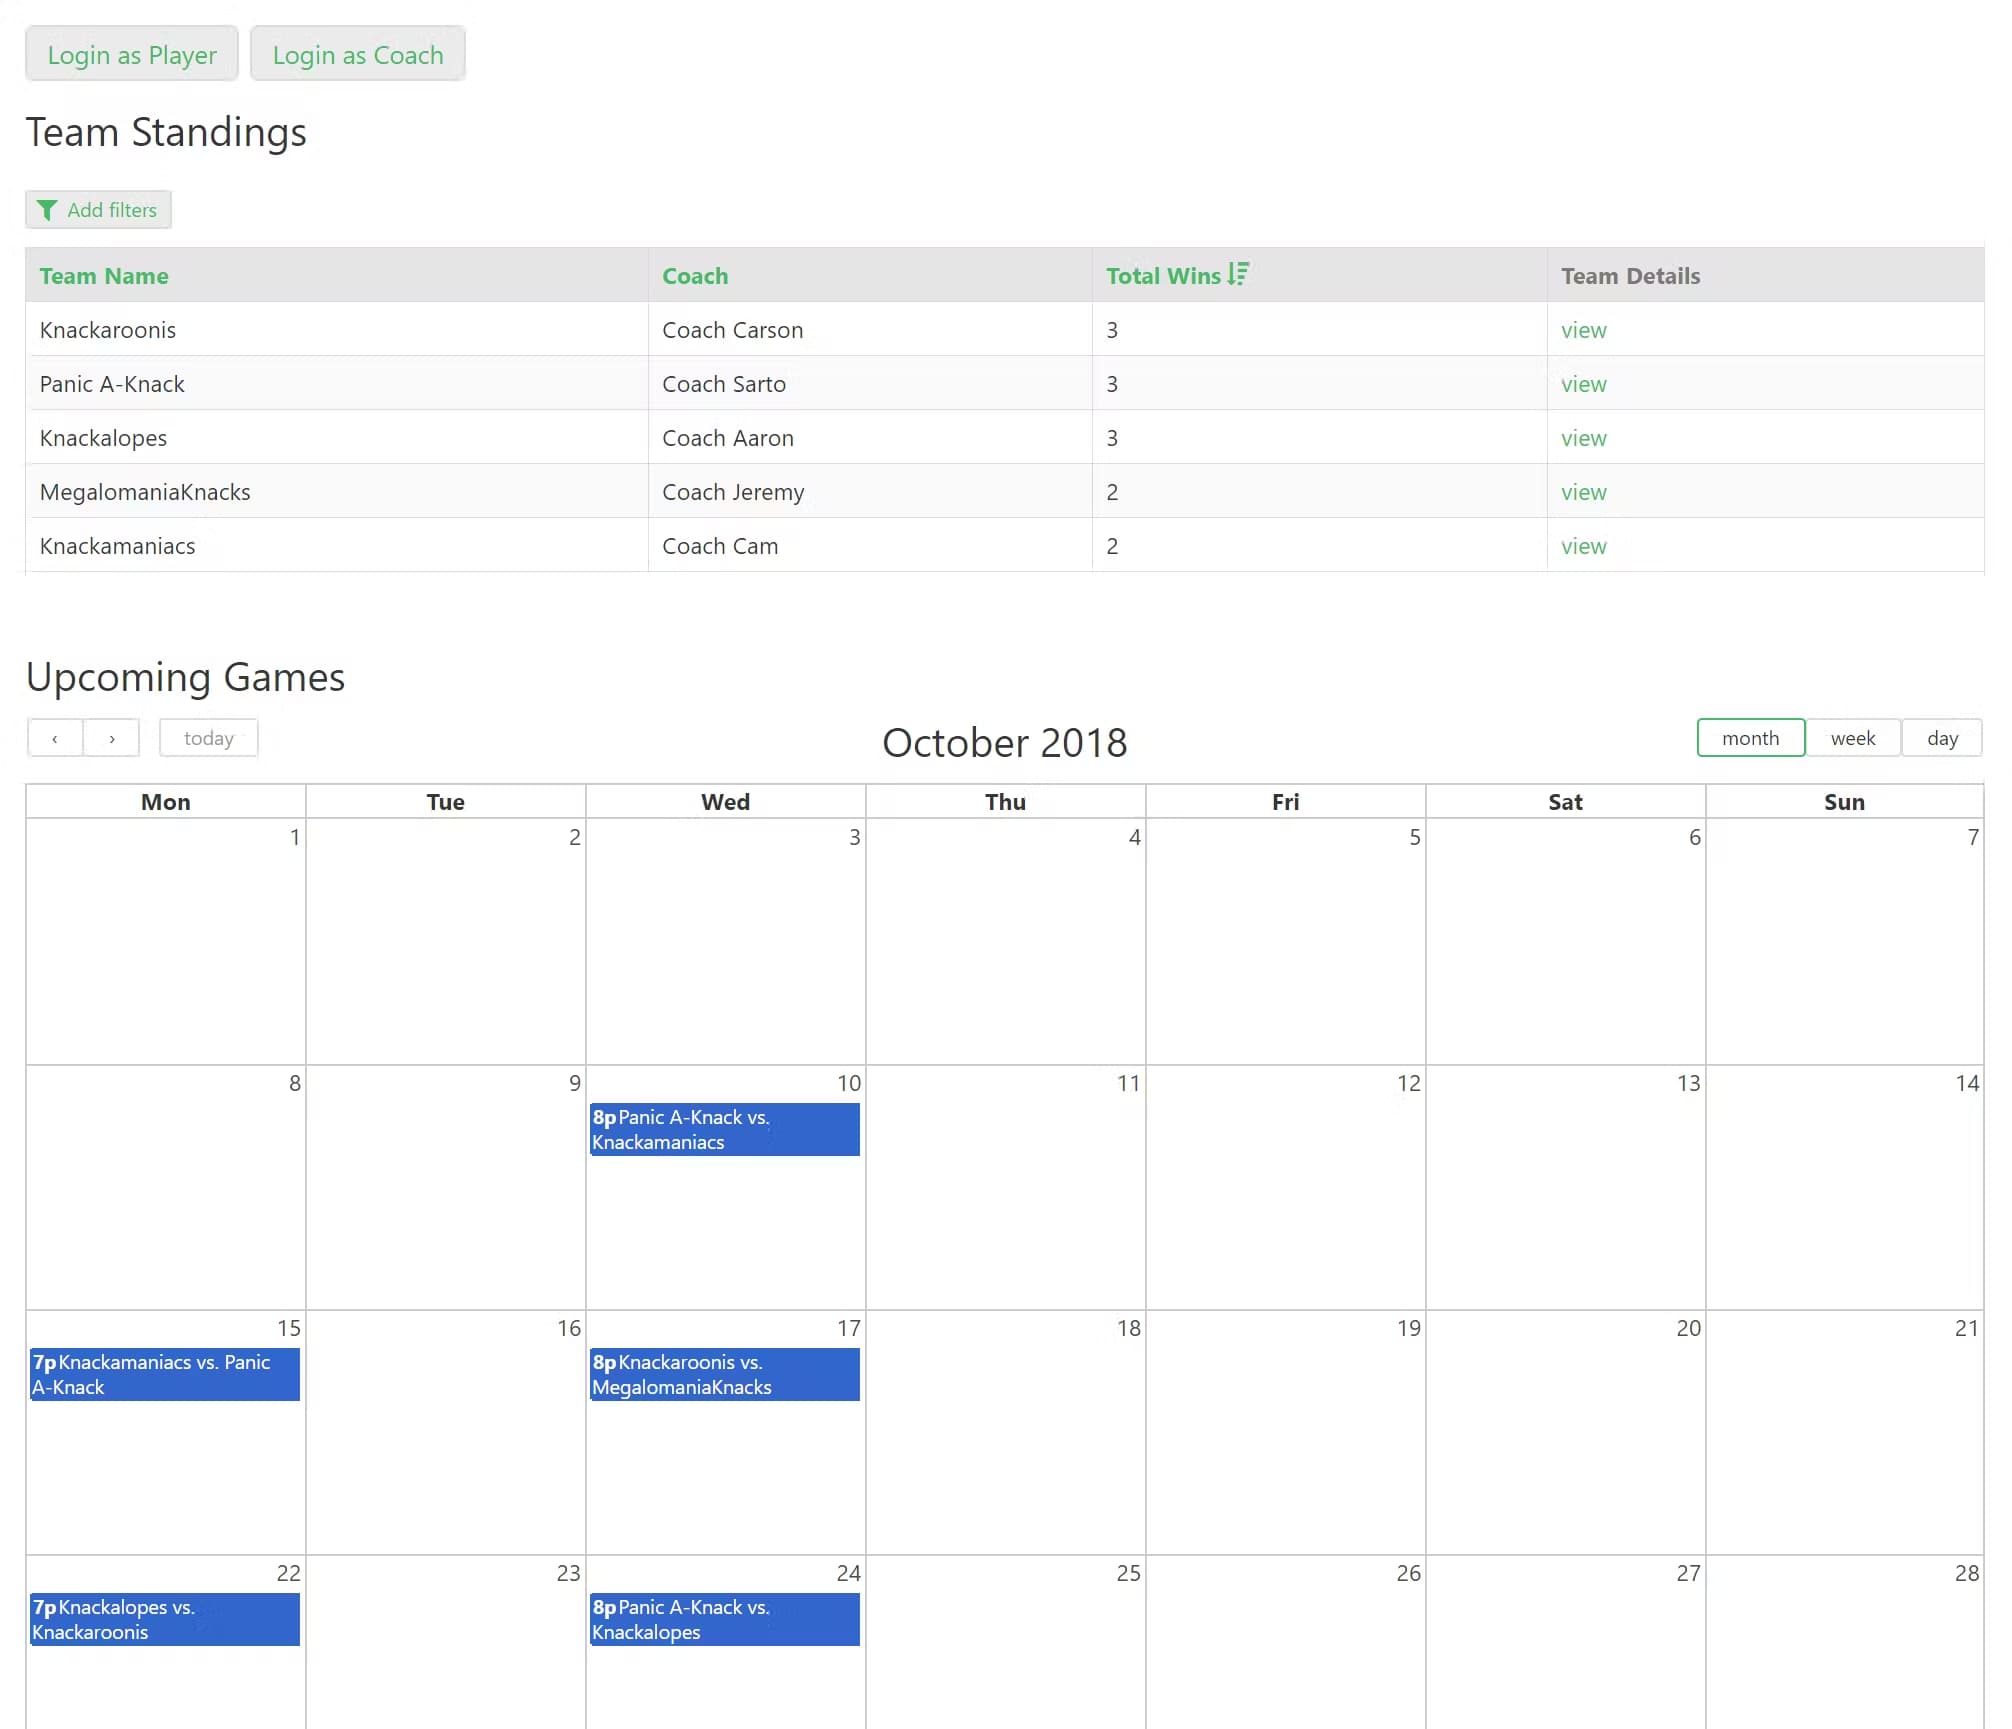2012x1729 pixels.
Task: Click the Add filters funnel icon
Action: (46, 210)
